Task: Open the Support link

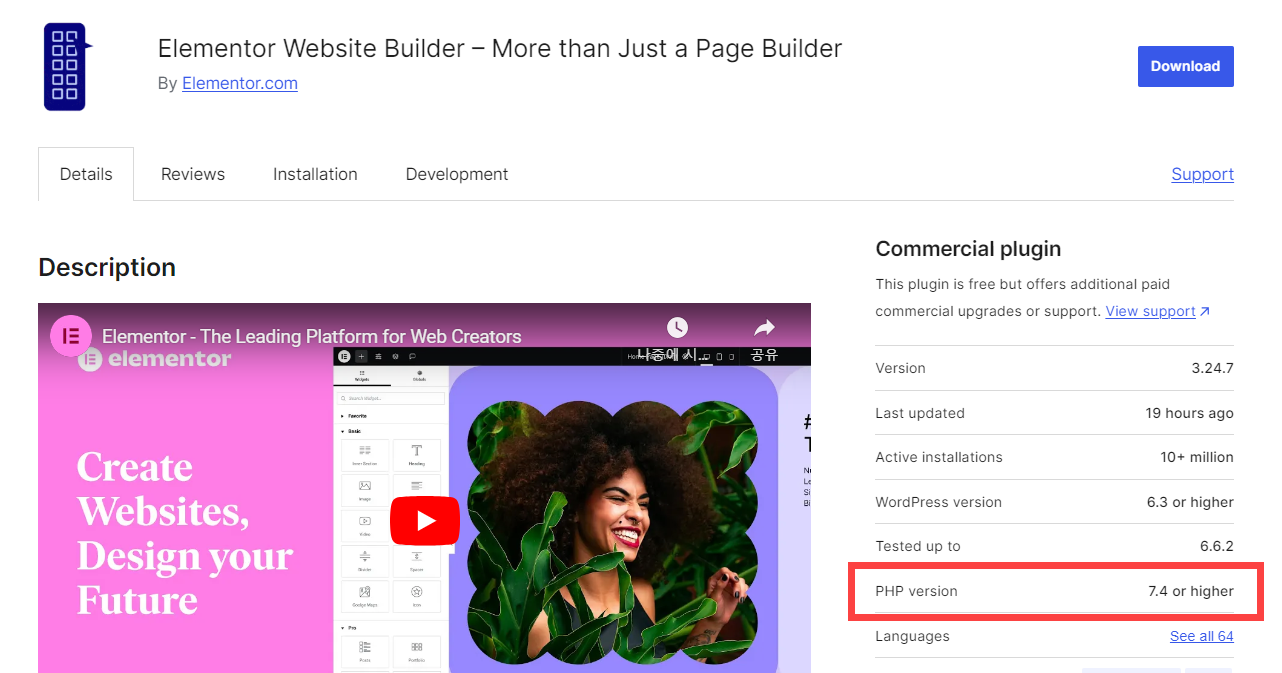Action: tap(1202, 174)
